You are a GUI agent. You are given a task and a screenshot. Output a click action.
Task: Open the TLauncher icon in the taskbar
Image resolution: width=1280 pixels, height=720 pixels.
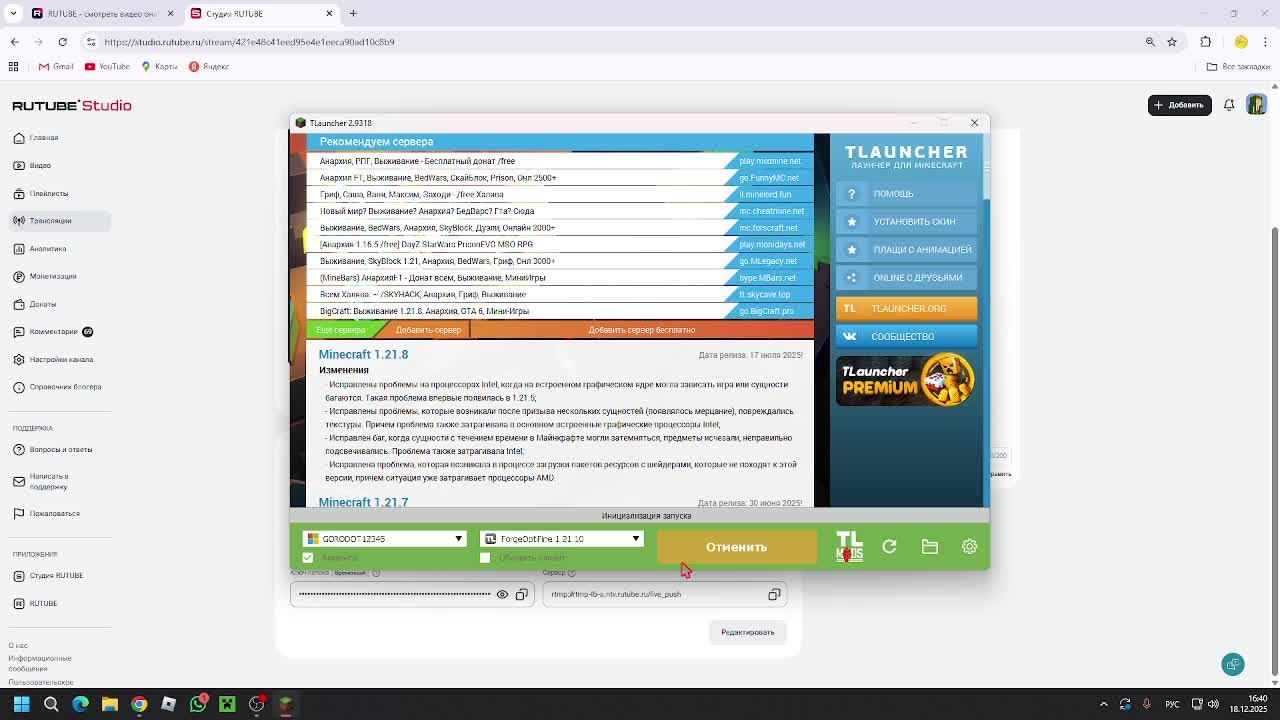click(x=286, y=704)
